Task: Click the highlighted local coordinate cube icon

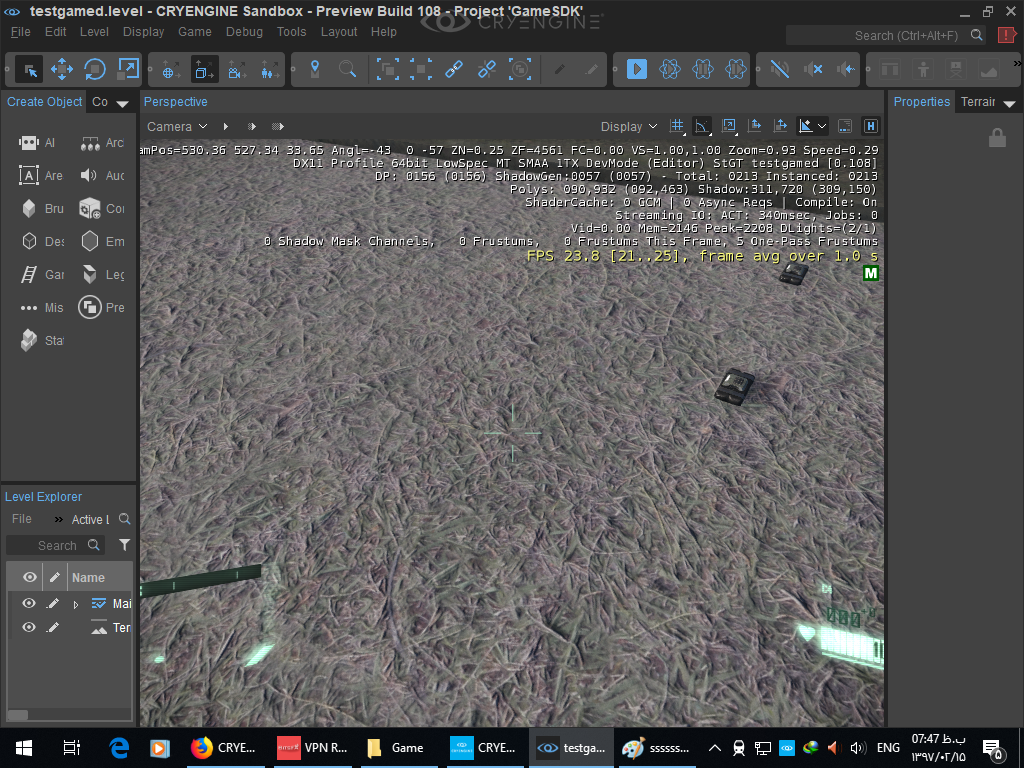Action: [204, 69]
